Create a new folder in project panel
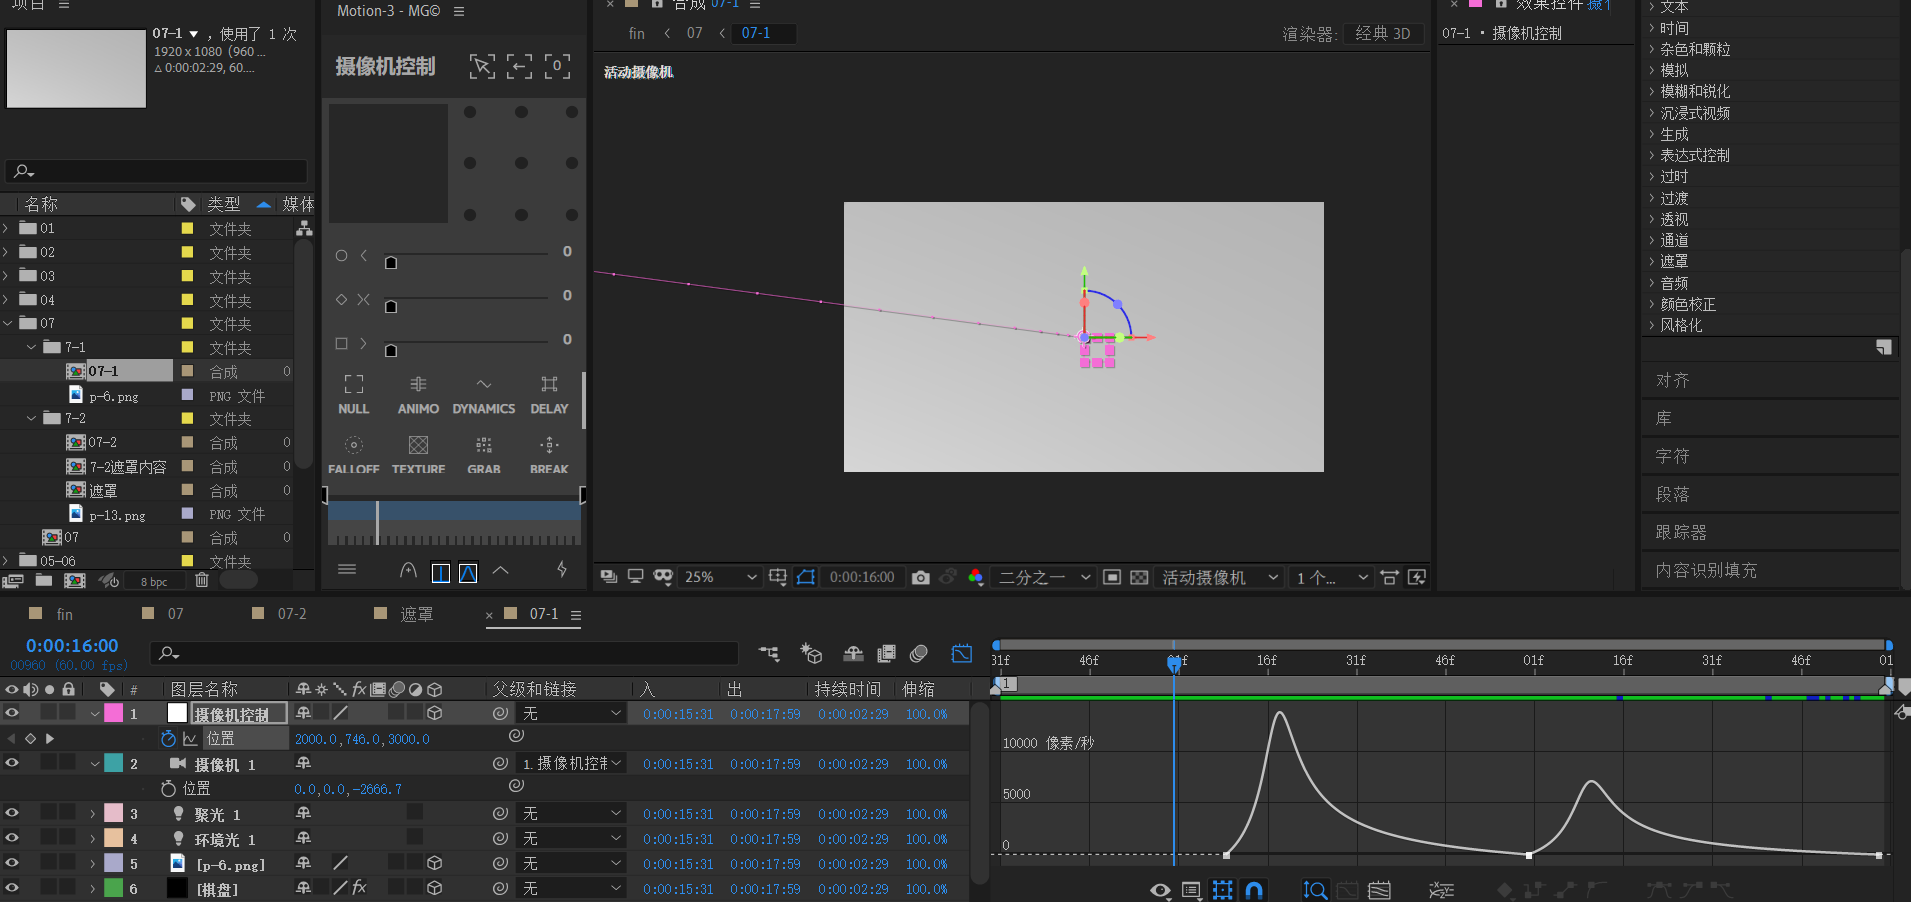1911x902 pixels. (44, 580)
